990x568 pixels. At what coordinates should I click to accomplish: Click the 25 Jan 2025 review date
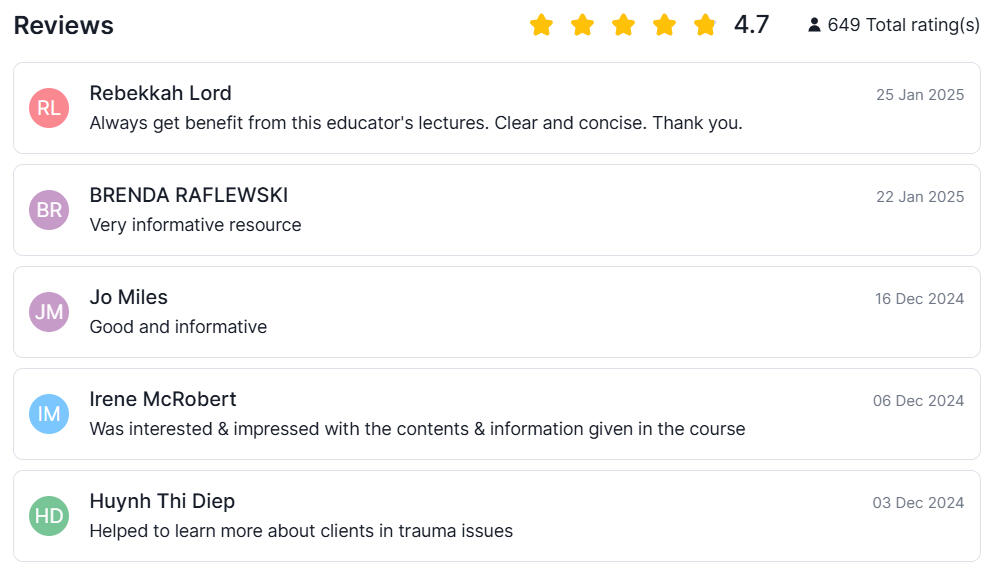(x=920, y=95)
